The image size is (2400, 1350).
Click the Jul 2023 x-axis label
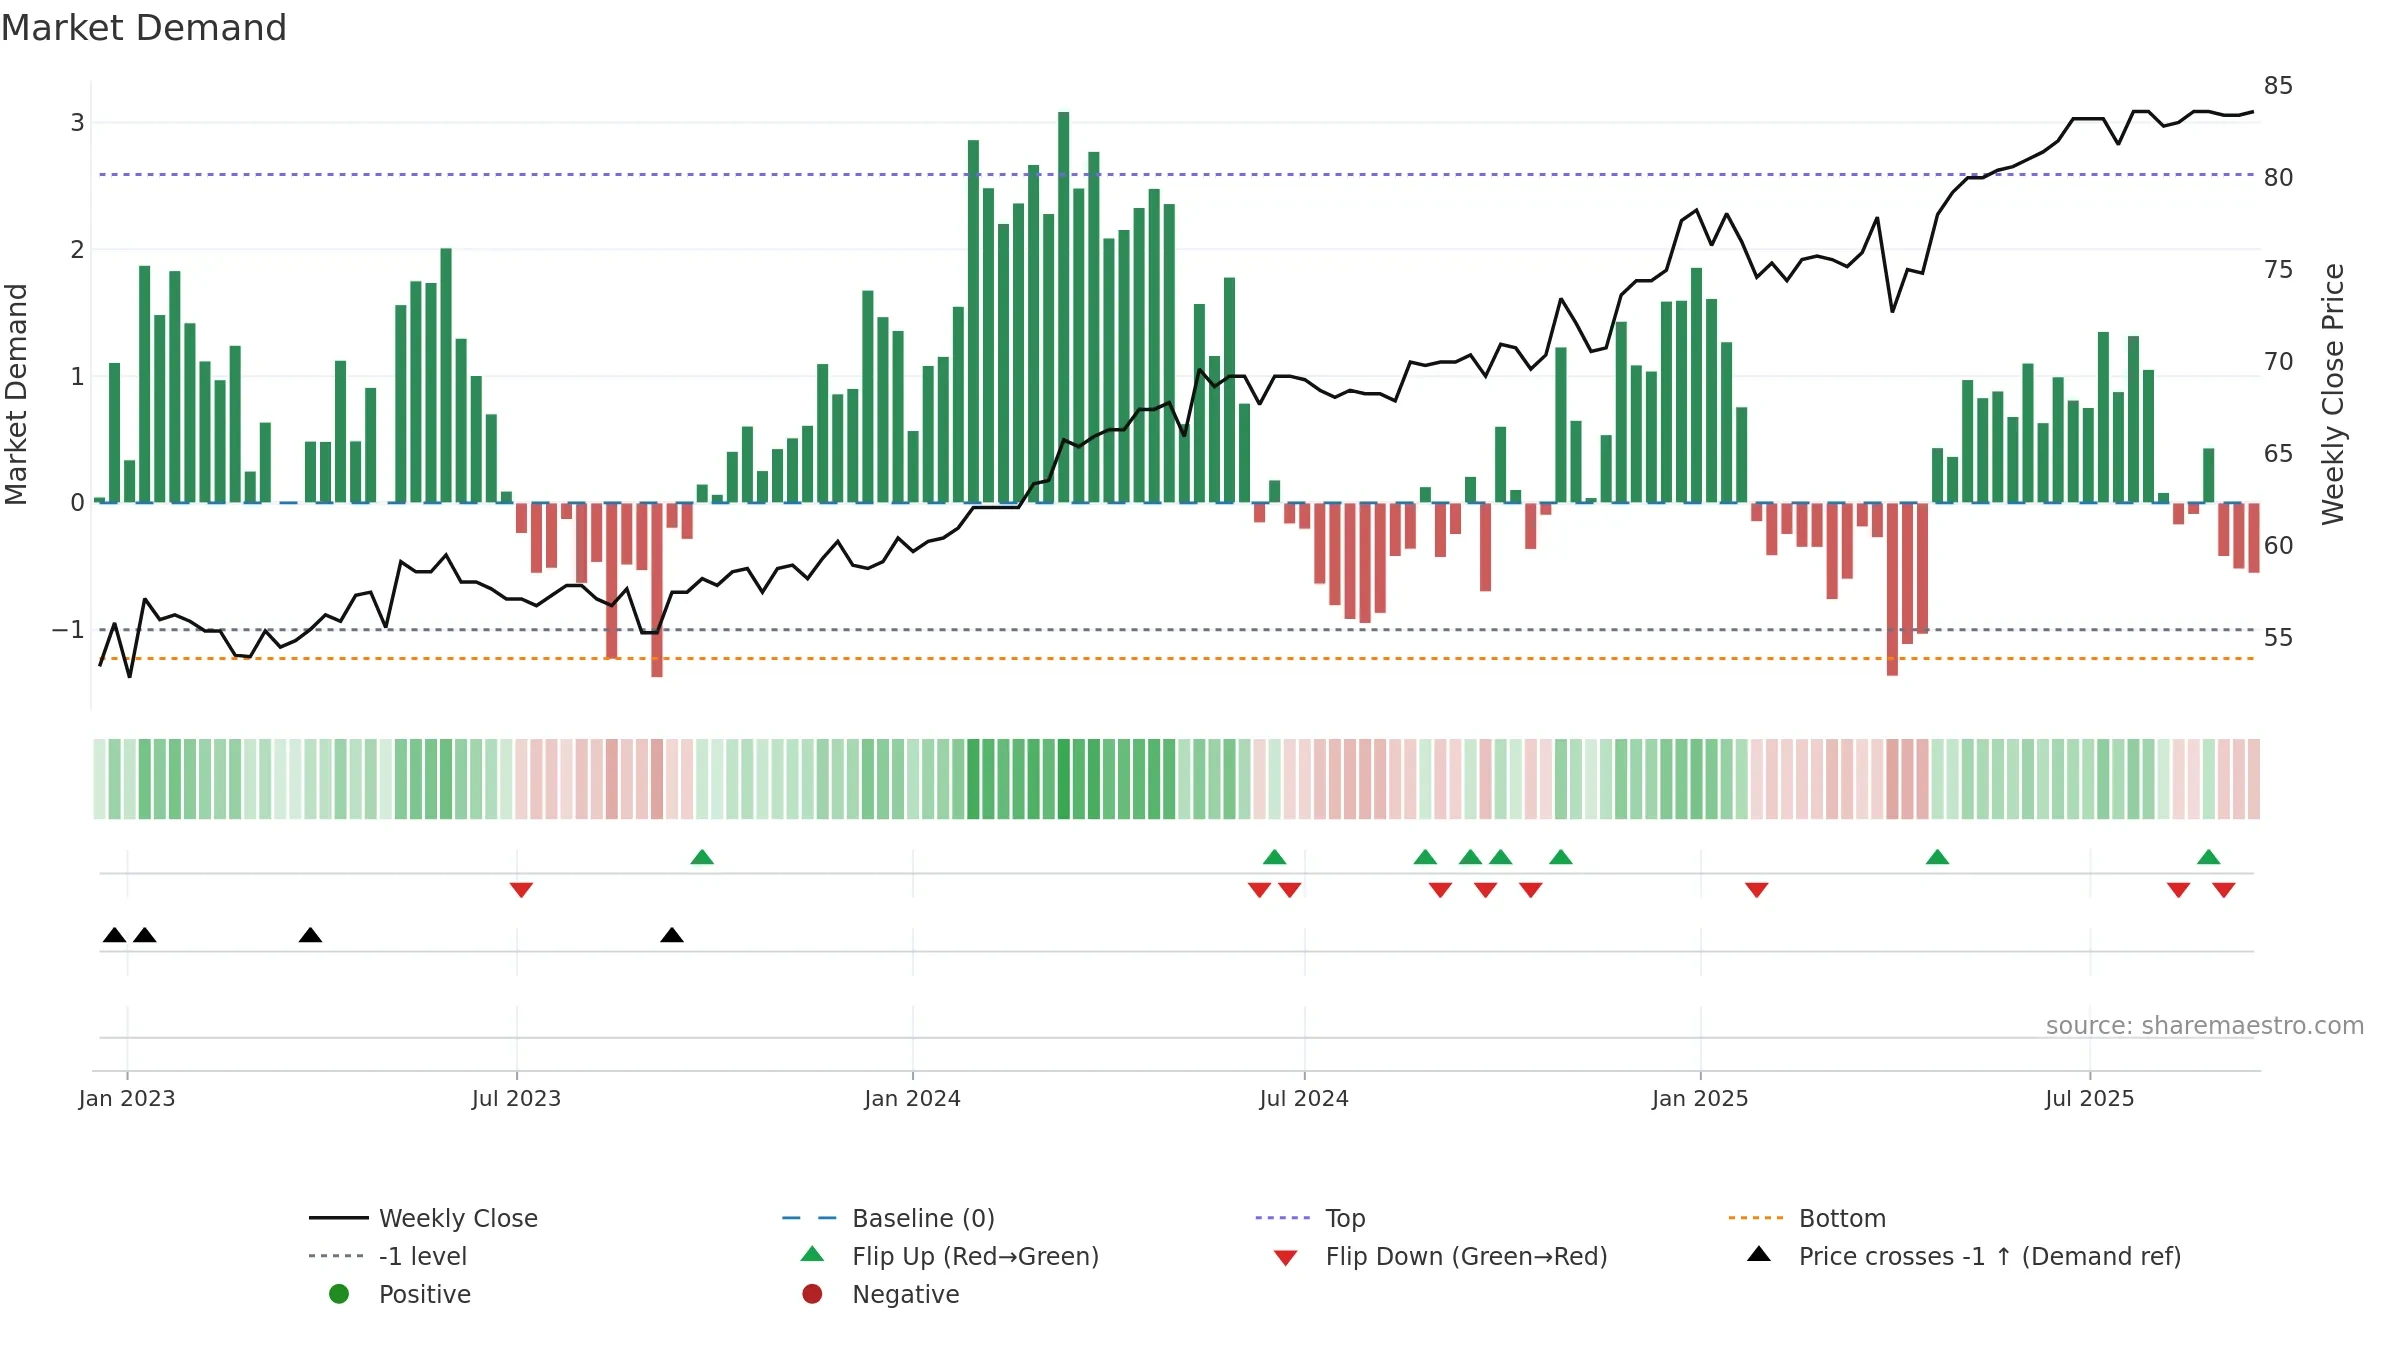click(516, 1099)
